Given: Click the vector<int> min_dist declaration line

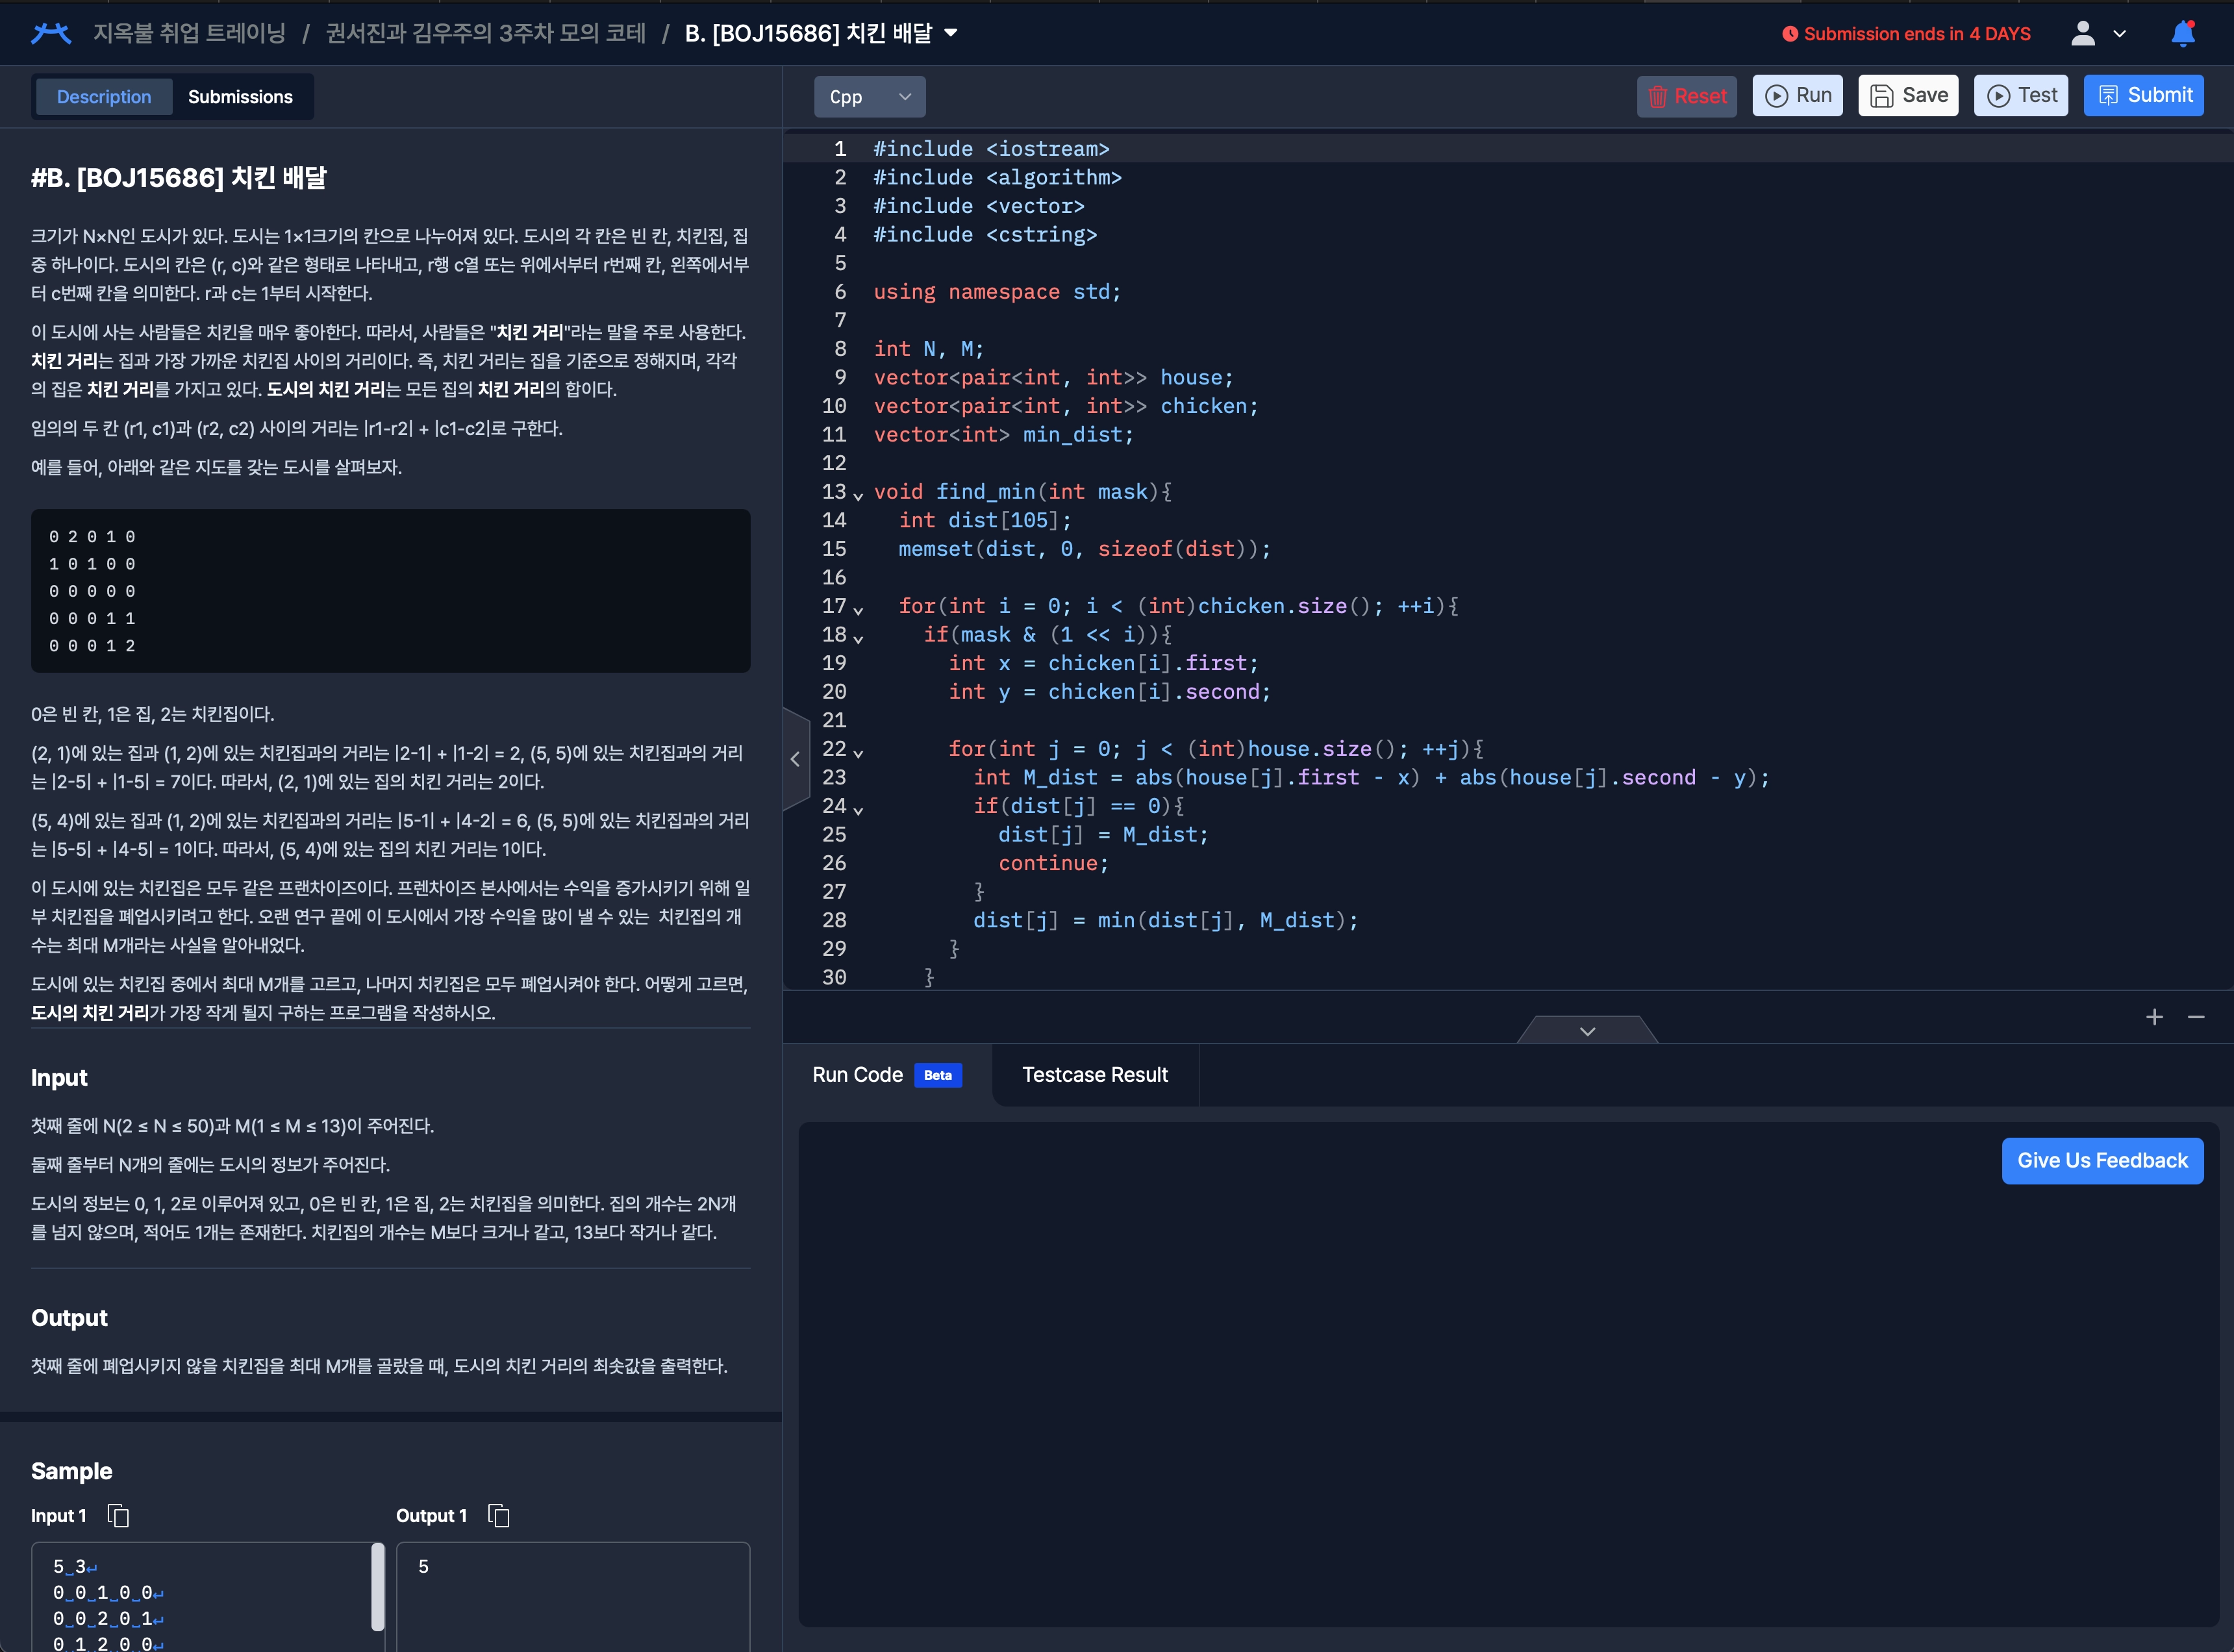Looking at the screenshot, I should (x=1003, y=435).
